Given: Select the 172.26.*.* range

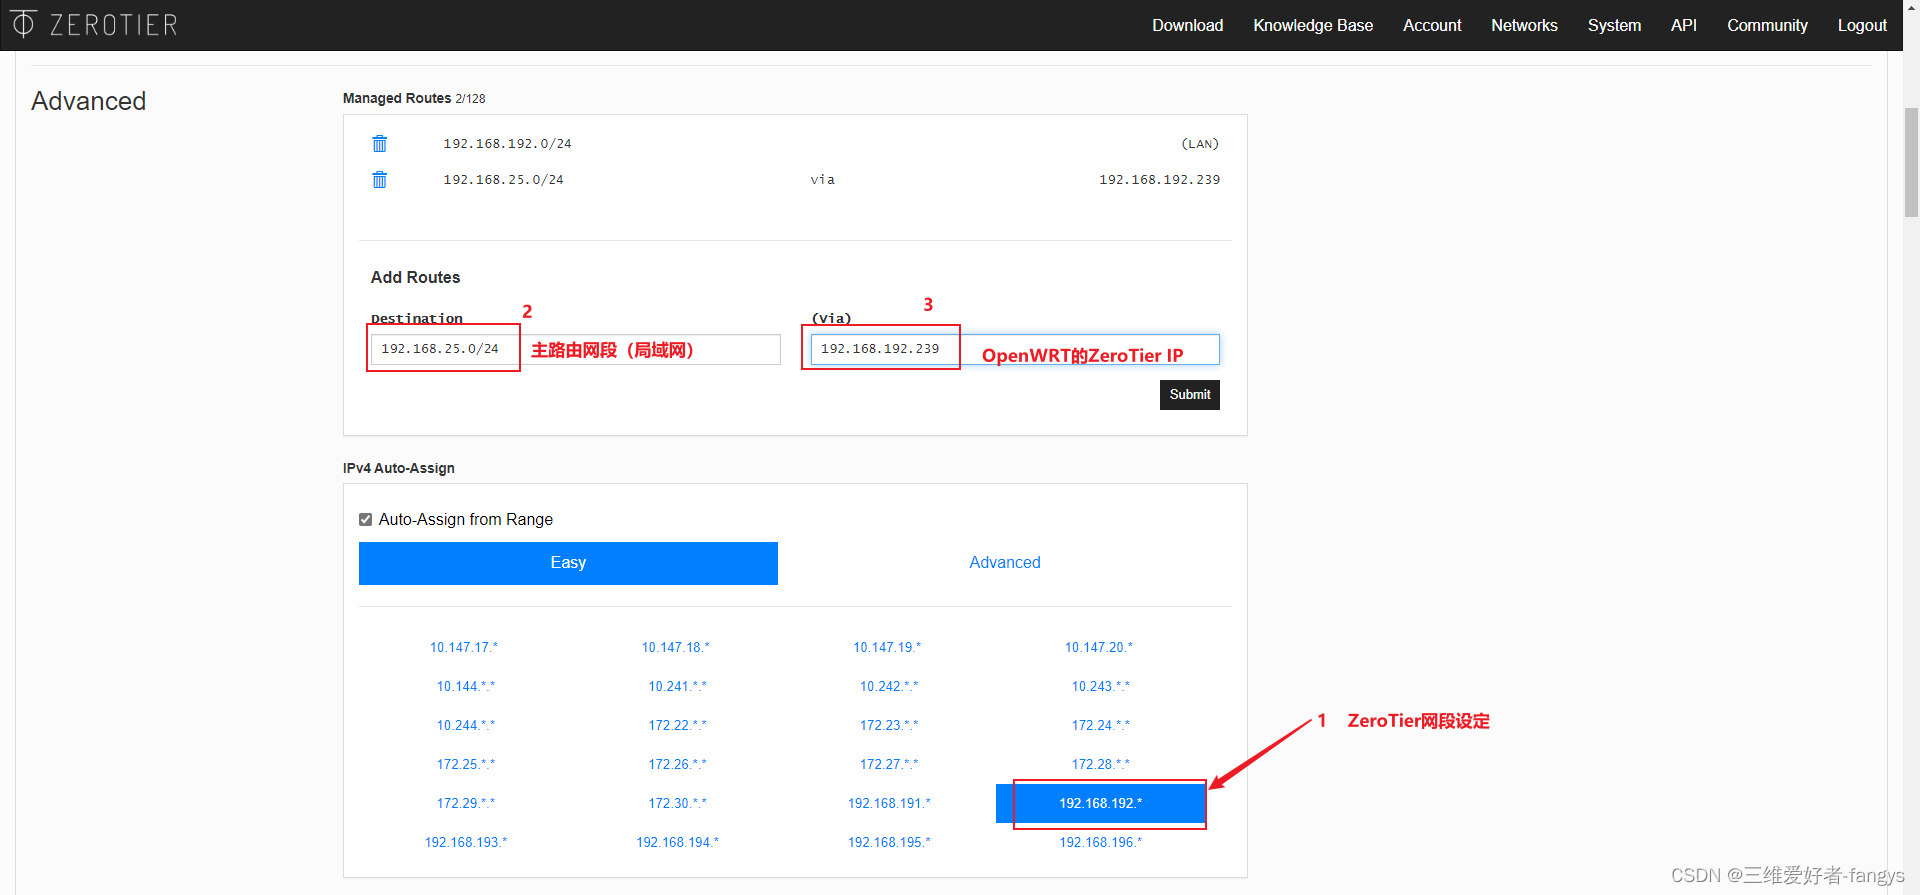Looking at the screenshot, I should pos(677,764).
